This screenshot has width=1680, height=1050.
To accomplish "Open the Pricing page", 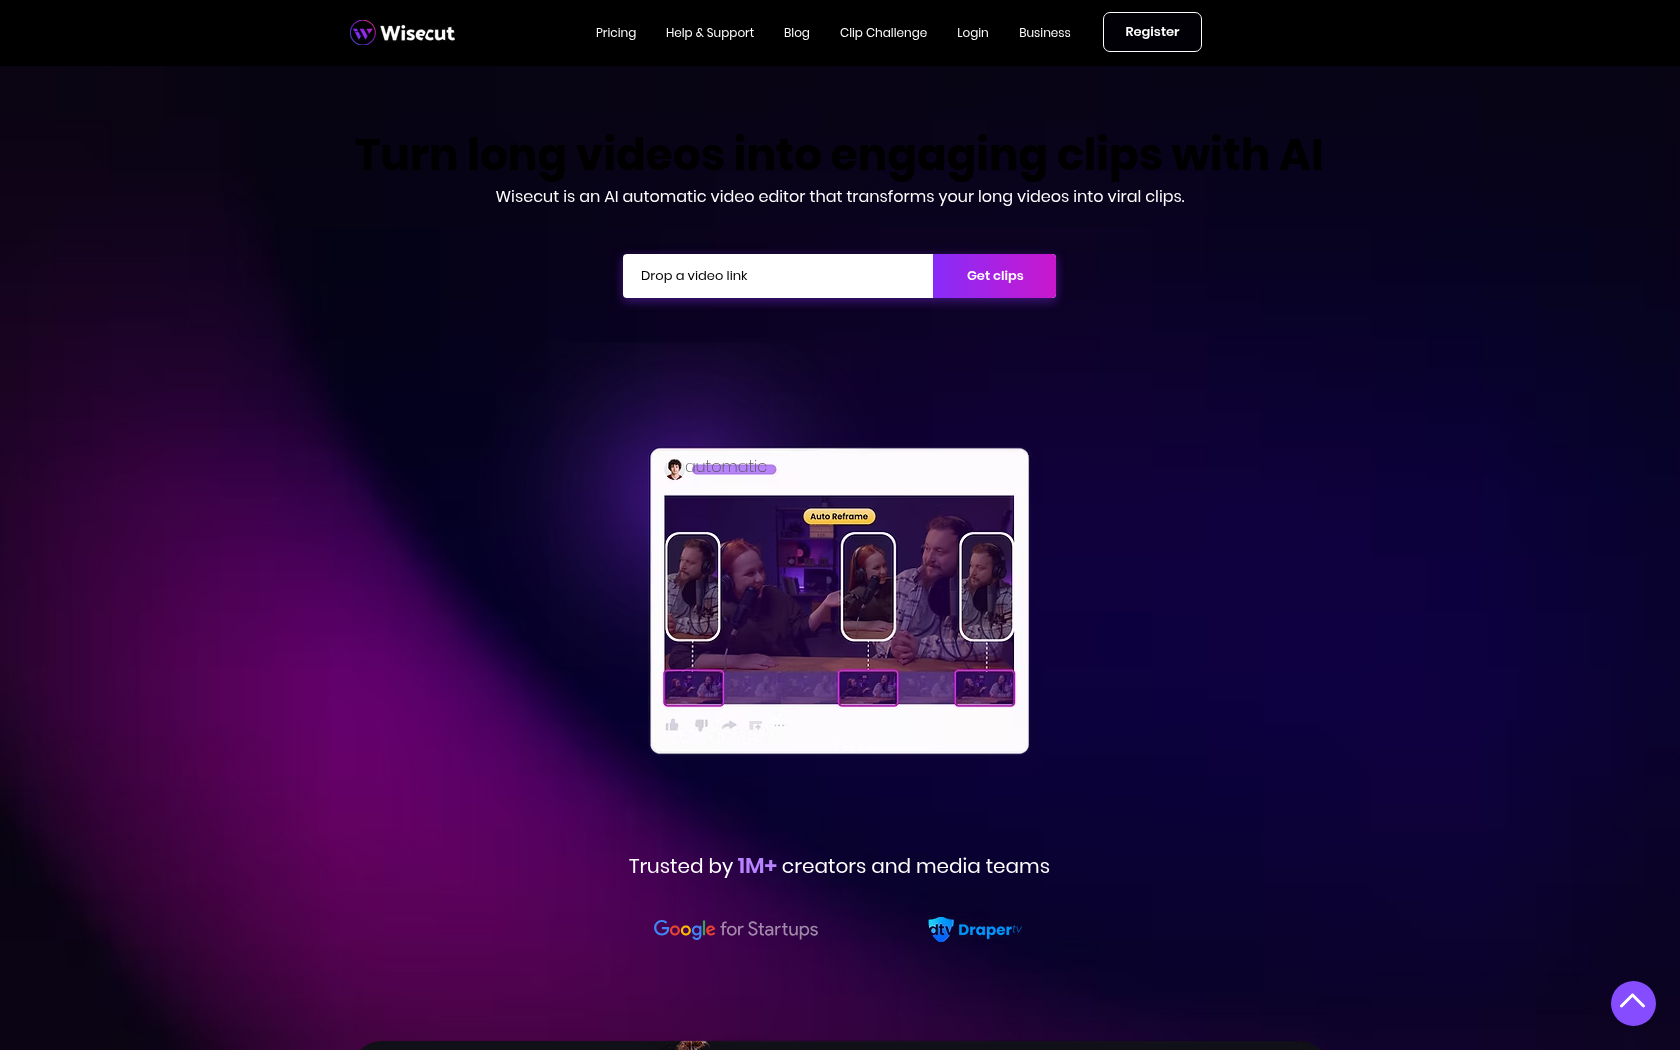I will (616, 33).
